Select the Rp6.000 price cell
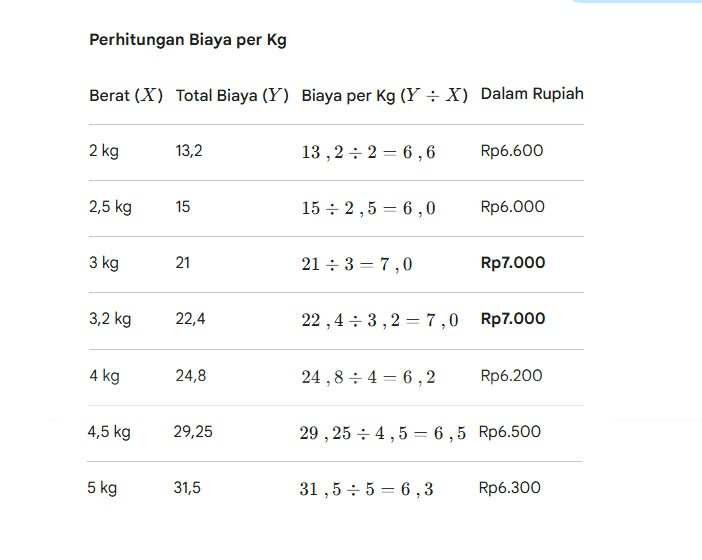Viewport: 702px width, 560px height. (513, 207)
